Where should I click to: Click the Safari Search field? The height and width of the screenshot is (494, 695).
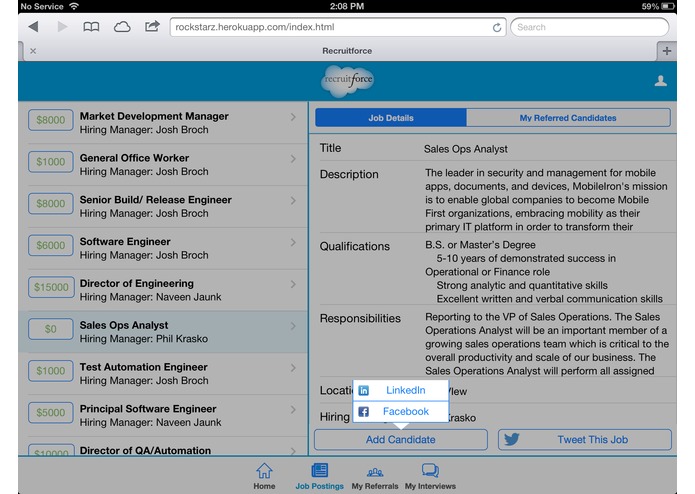[590, 27]
